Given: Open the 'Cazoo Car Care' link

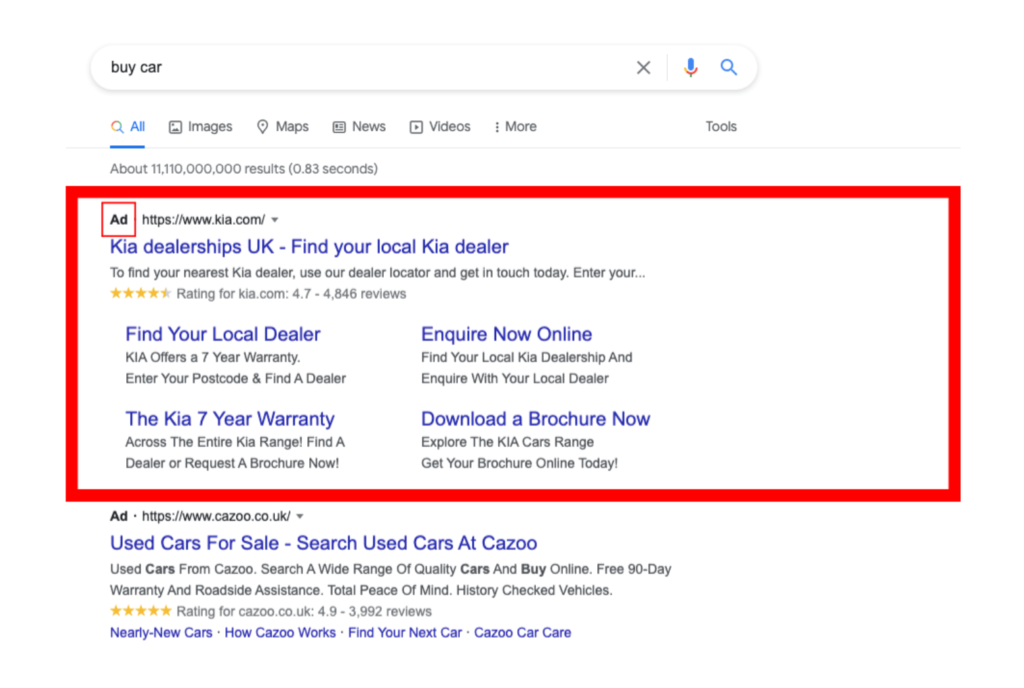Looking at the screenshot, I should (522, 633).
